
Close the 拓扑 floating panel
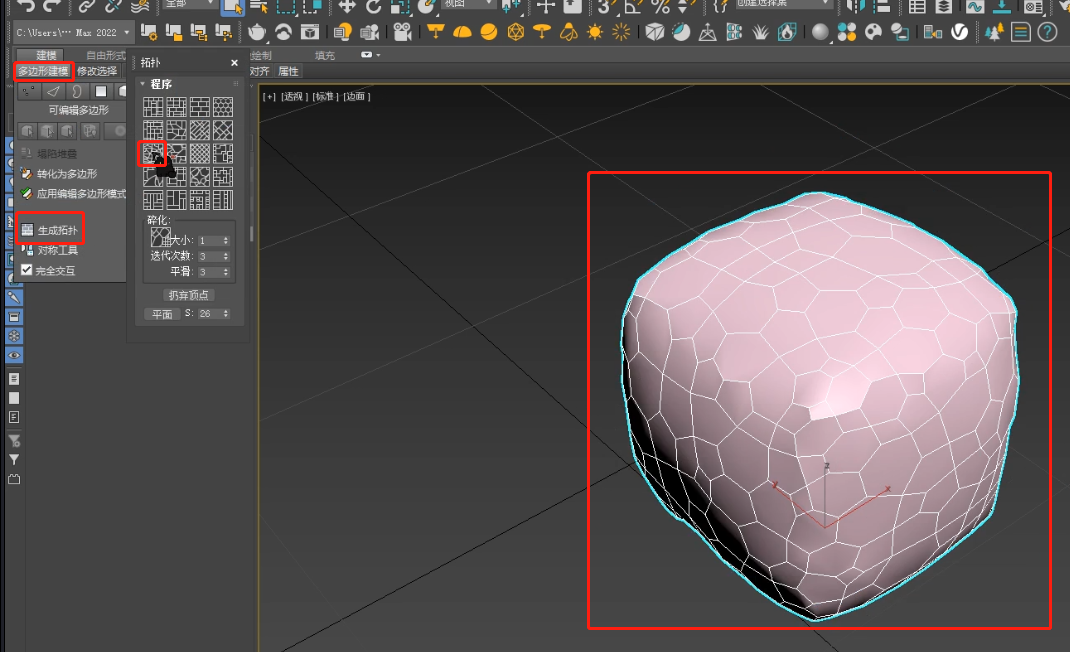tap(235, 62)
